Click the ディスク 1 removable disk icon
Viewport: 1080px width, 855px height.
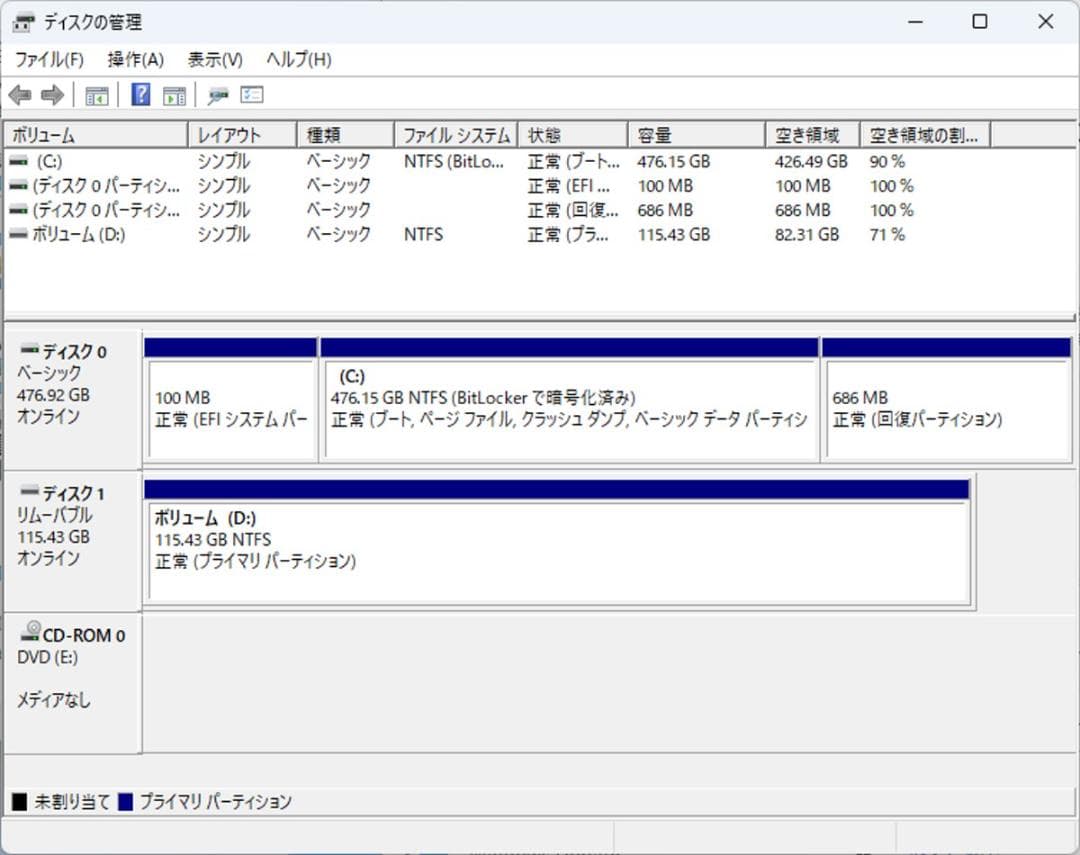pyautogui.click(x=31, y=490)
